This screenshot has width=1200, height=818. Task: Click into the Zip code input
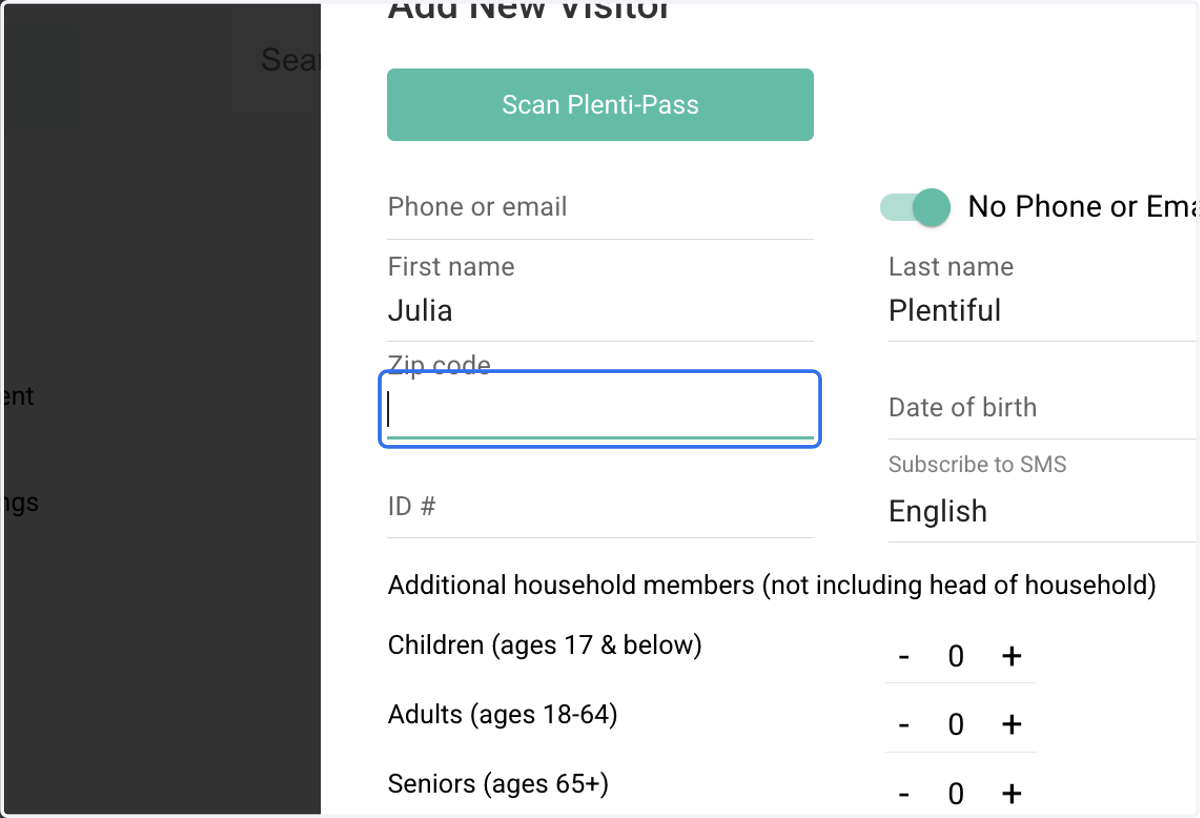tap(600, 409)
